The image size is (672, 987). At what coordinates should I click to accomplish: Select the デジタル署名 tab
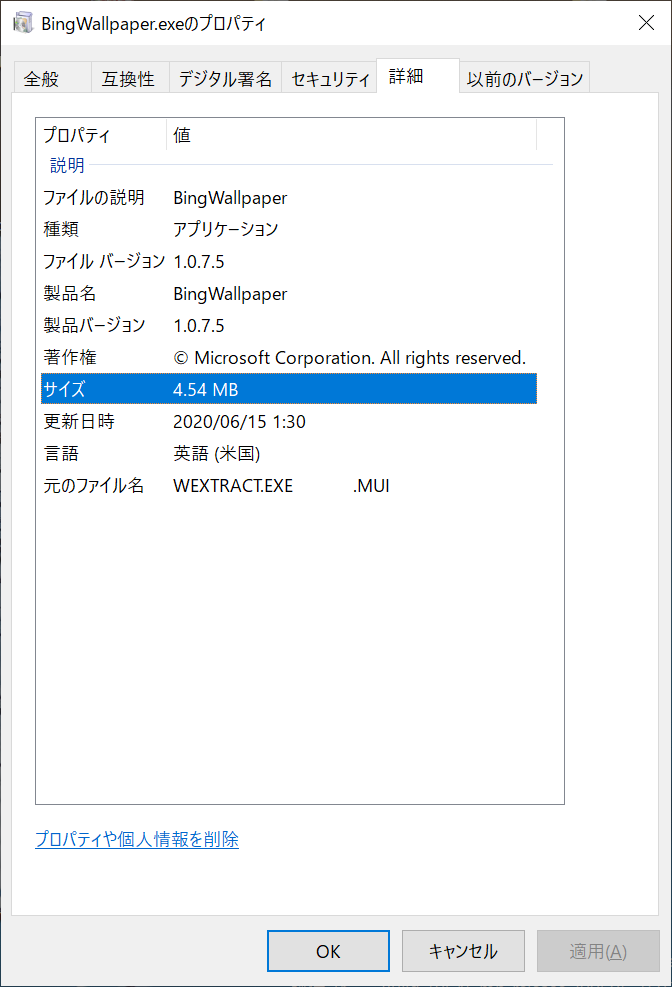pos(225,78)
